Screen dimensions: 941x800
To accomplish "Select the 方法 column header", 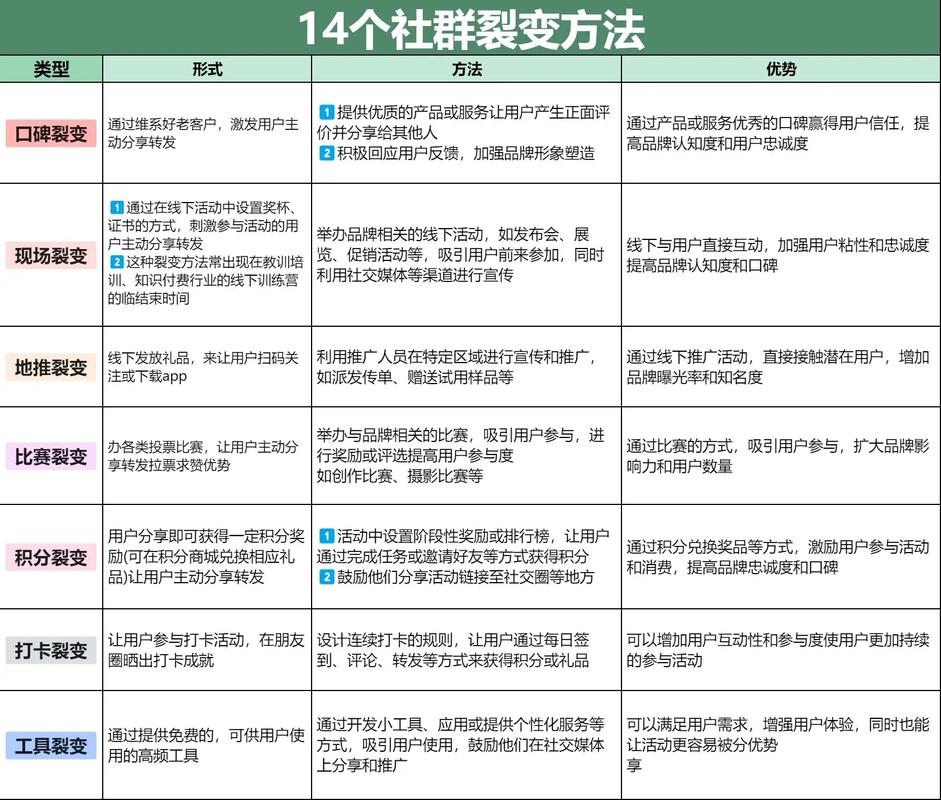I will [469, 69].
